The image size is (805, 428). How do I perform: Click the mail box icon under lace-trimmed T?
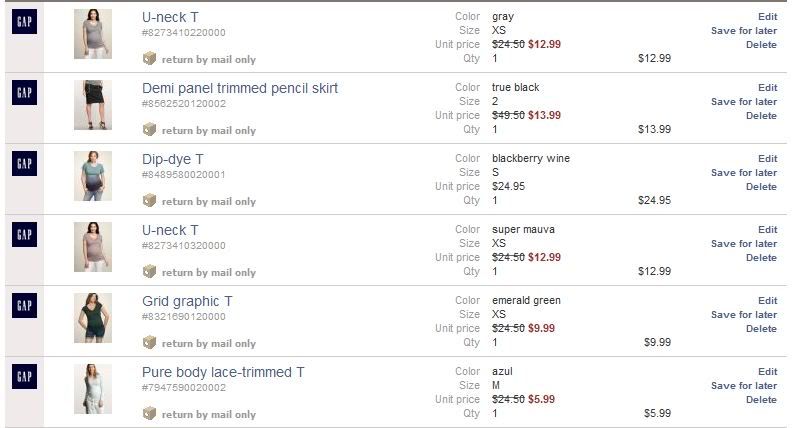click(x=150, y=414)
